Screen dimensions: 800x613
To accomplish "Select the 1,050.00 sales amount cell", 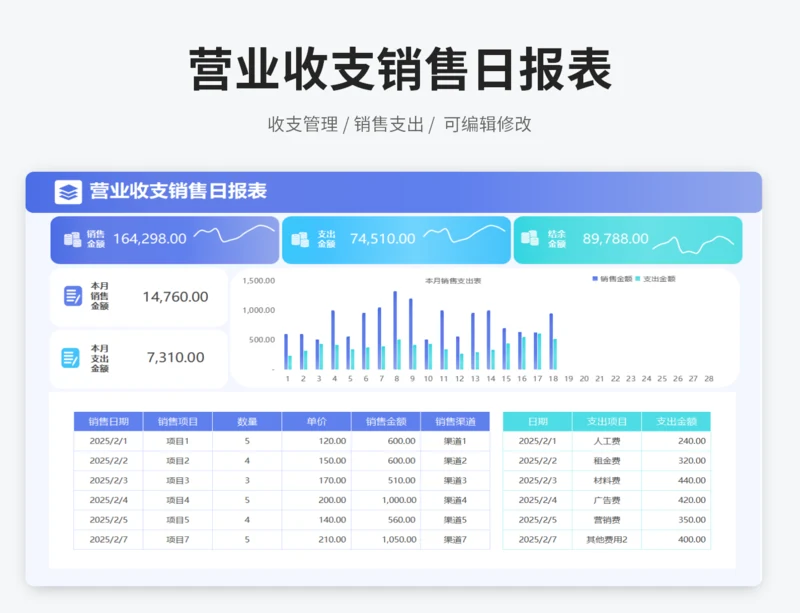I will tap(386, 540).
